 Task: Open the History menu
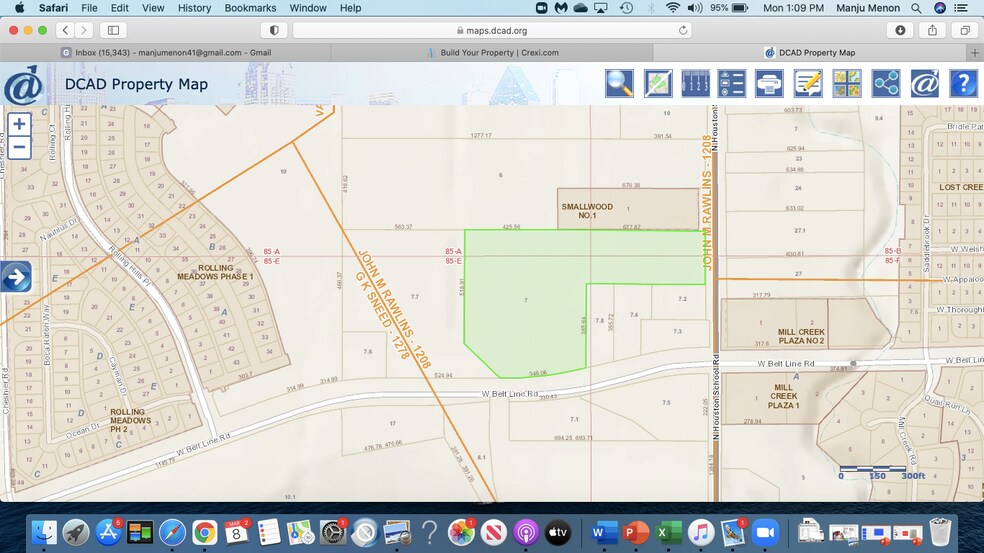[x=194, y=8]
